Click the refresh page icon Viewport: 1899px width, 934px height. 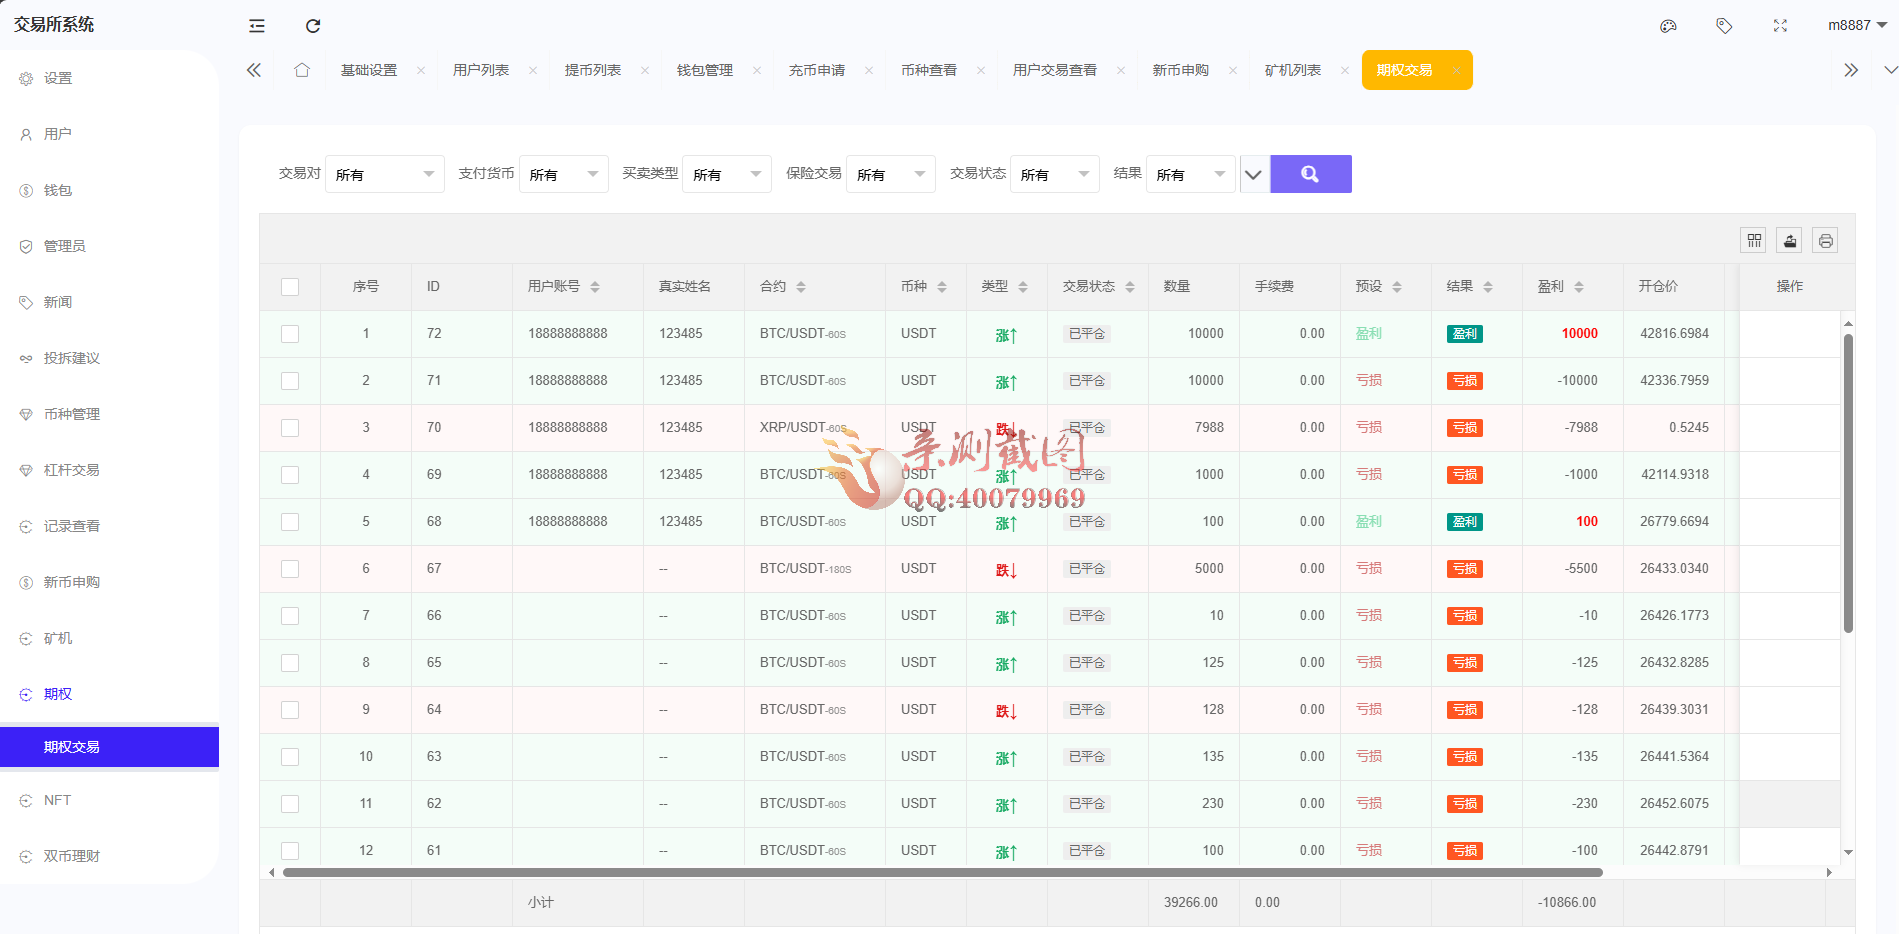[313, 26]
